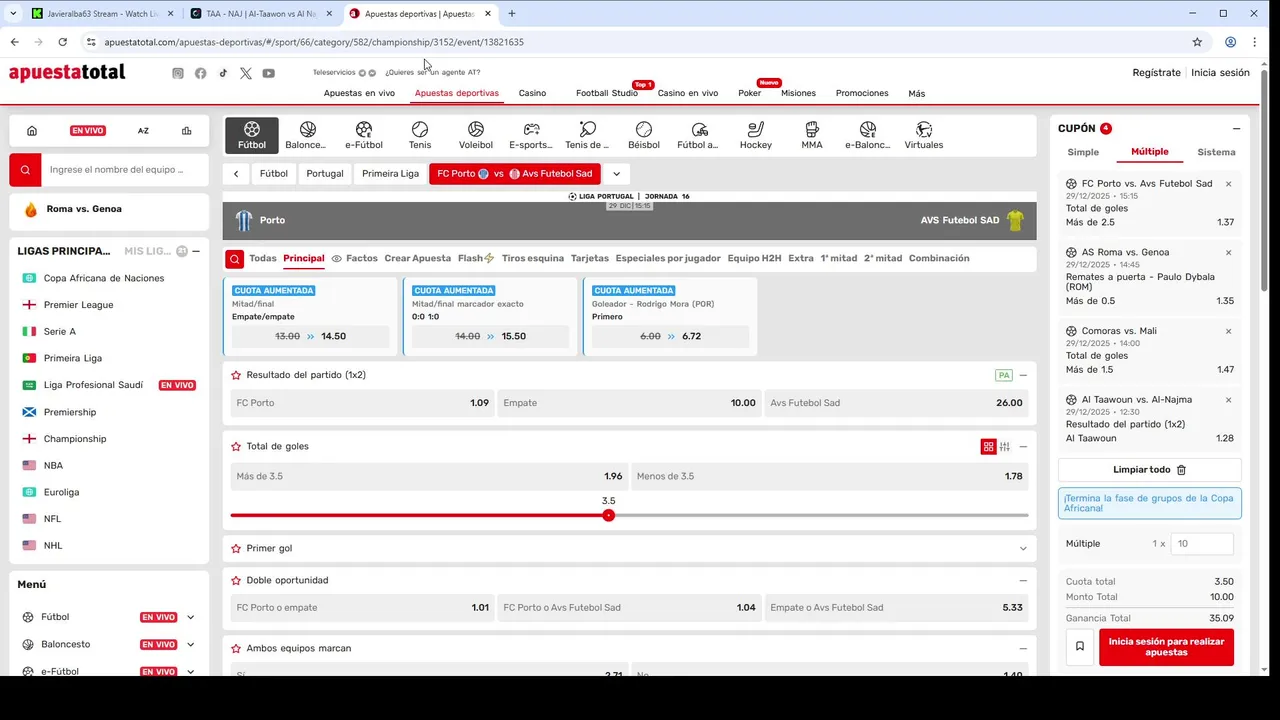Click the Inicia sesión link
Viewport: 1280px width, 720px height.
[1220, 73]
